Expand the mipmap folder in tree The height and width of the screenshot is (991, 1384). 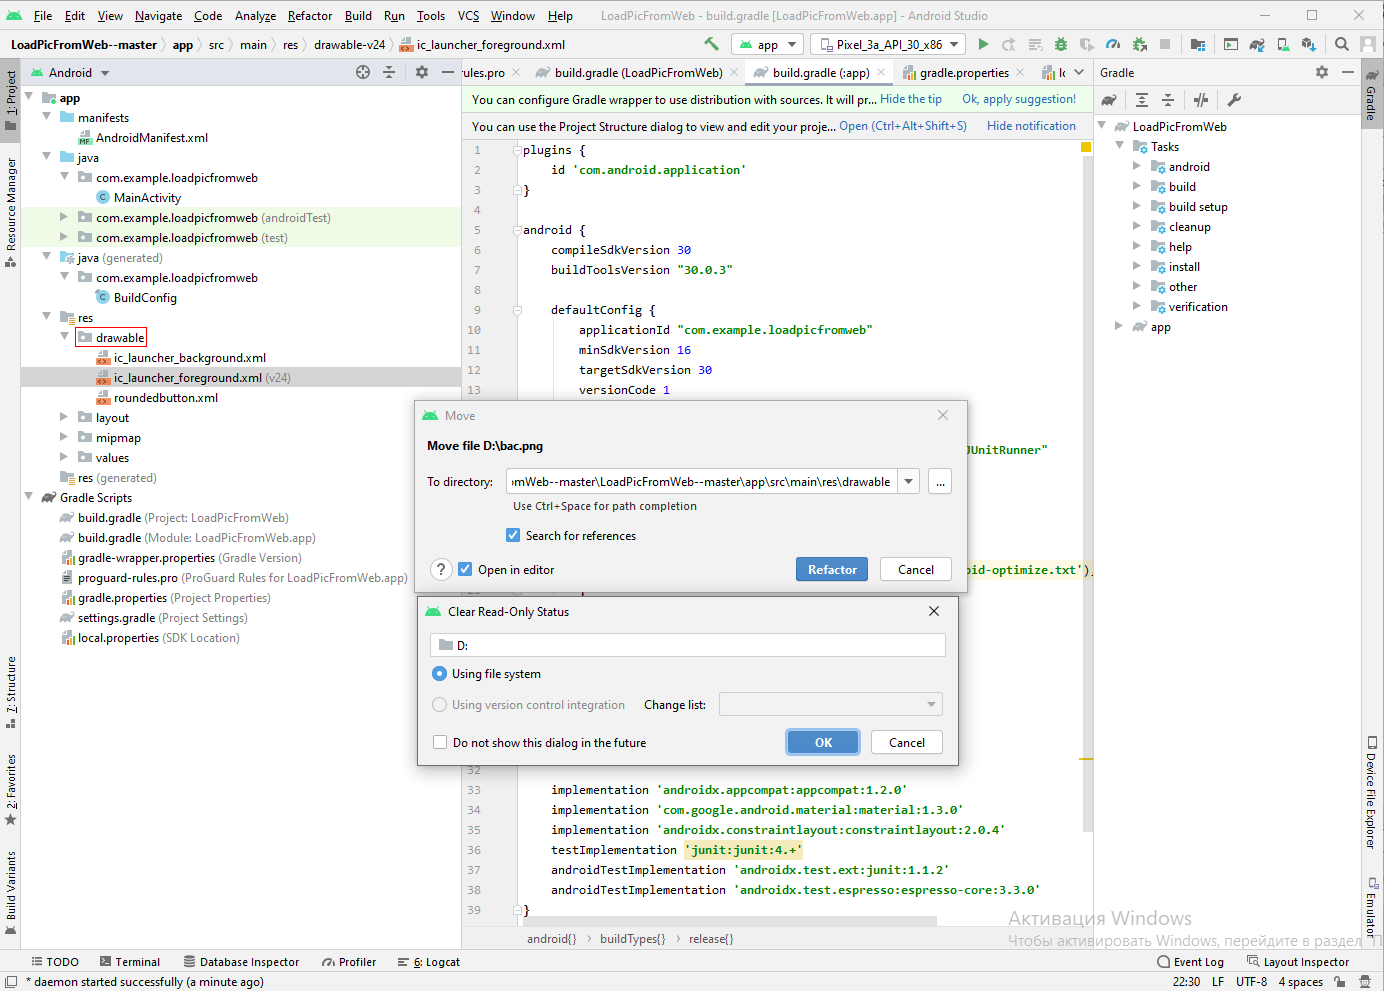(x=64, y=437)
